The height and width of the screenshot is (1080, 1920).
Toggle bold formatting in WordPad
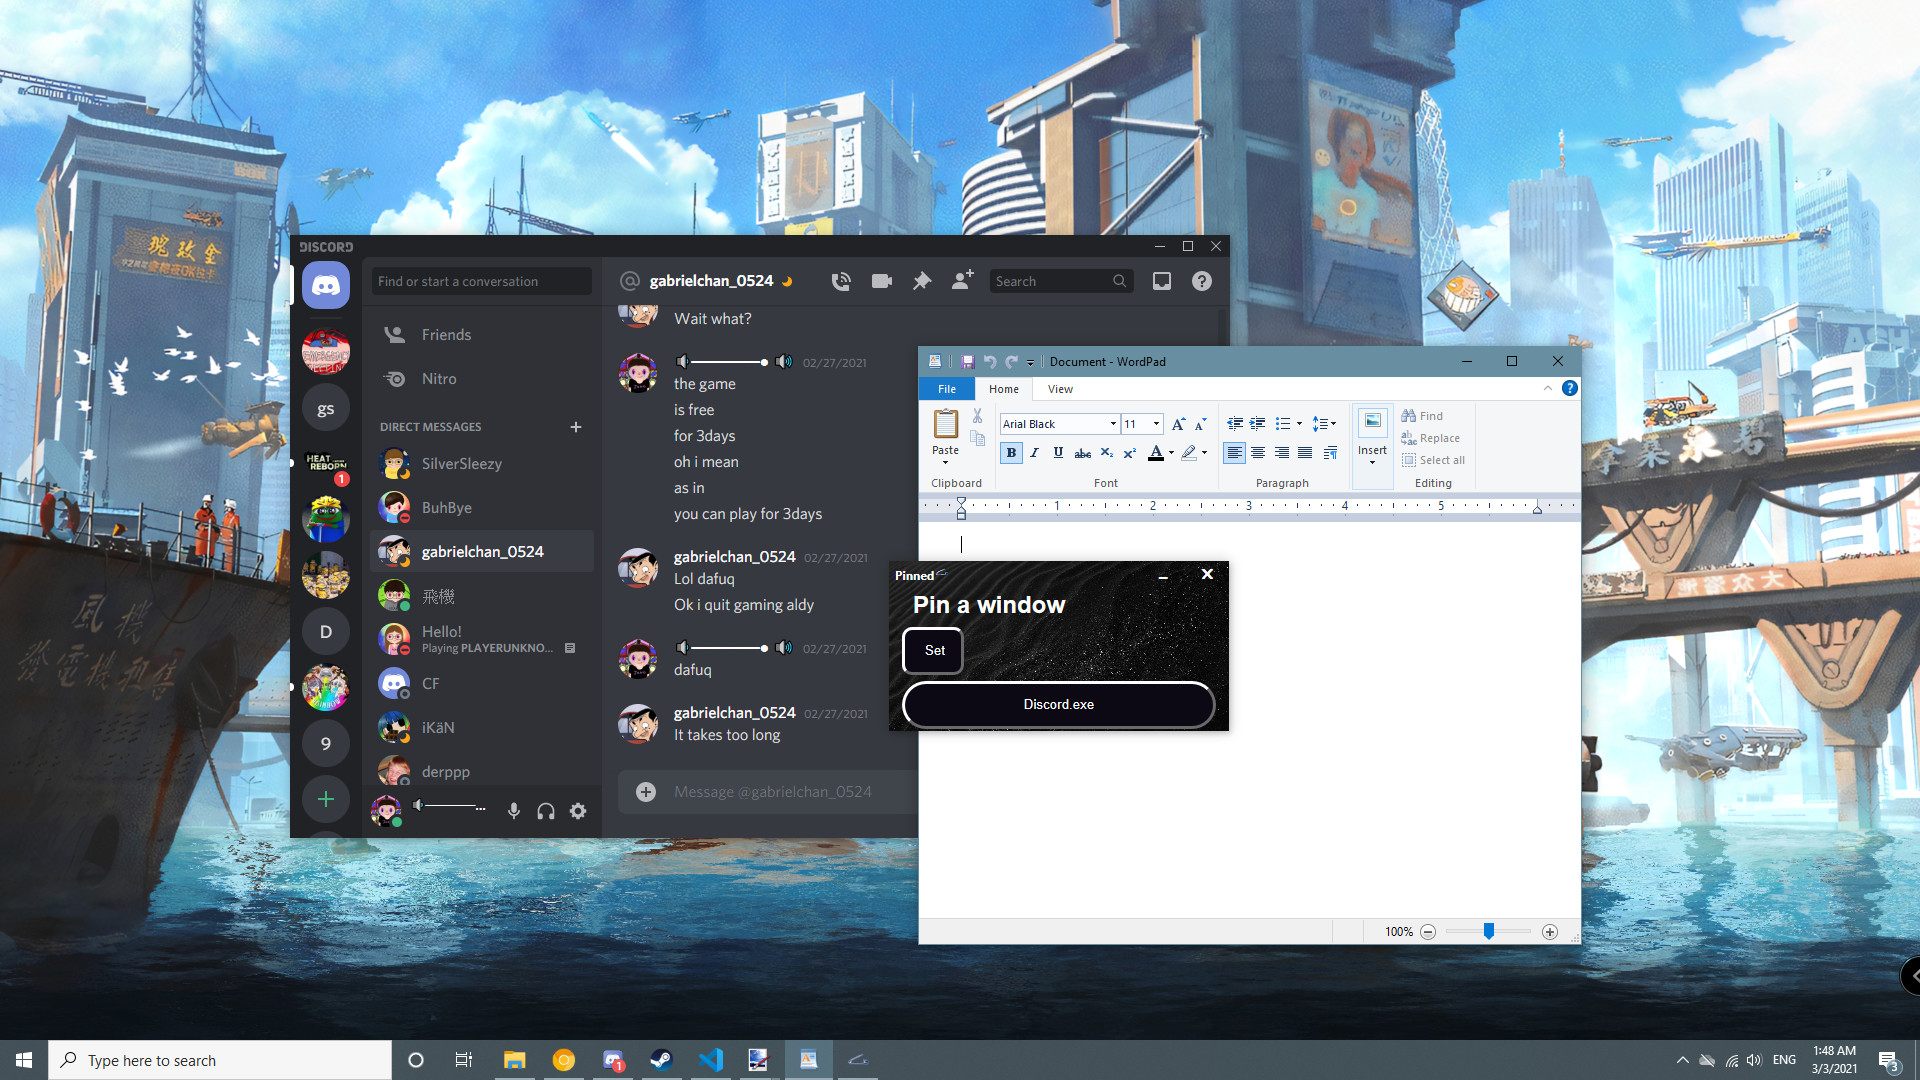1011,452
